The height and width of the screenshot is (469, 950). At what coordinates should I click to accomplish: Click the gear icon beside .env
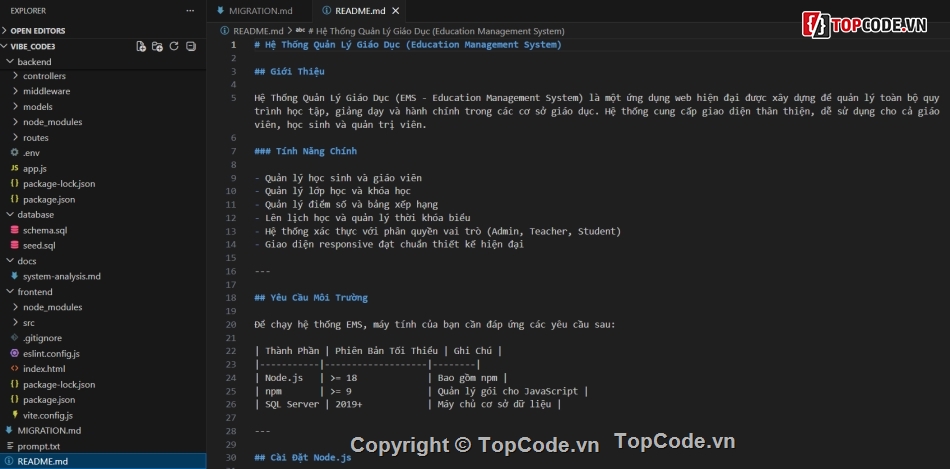click(15, 153)
